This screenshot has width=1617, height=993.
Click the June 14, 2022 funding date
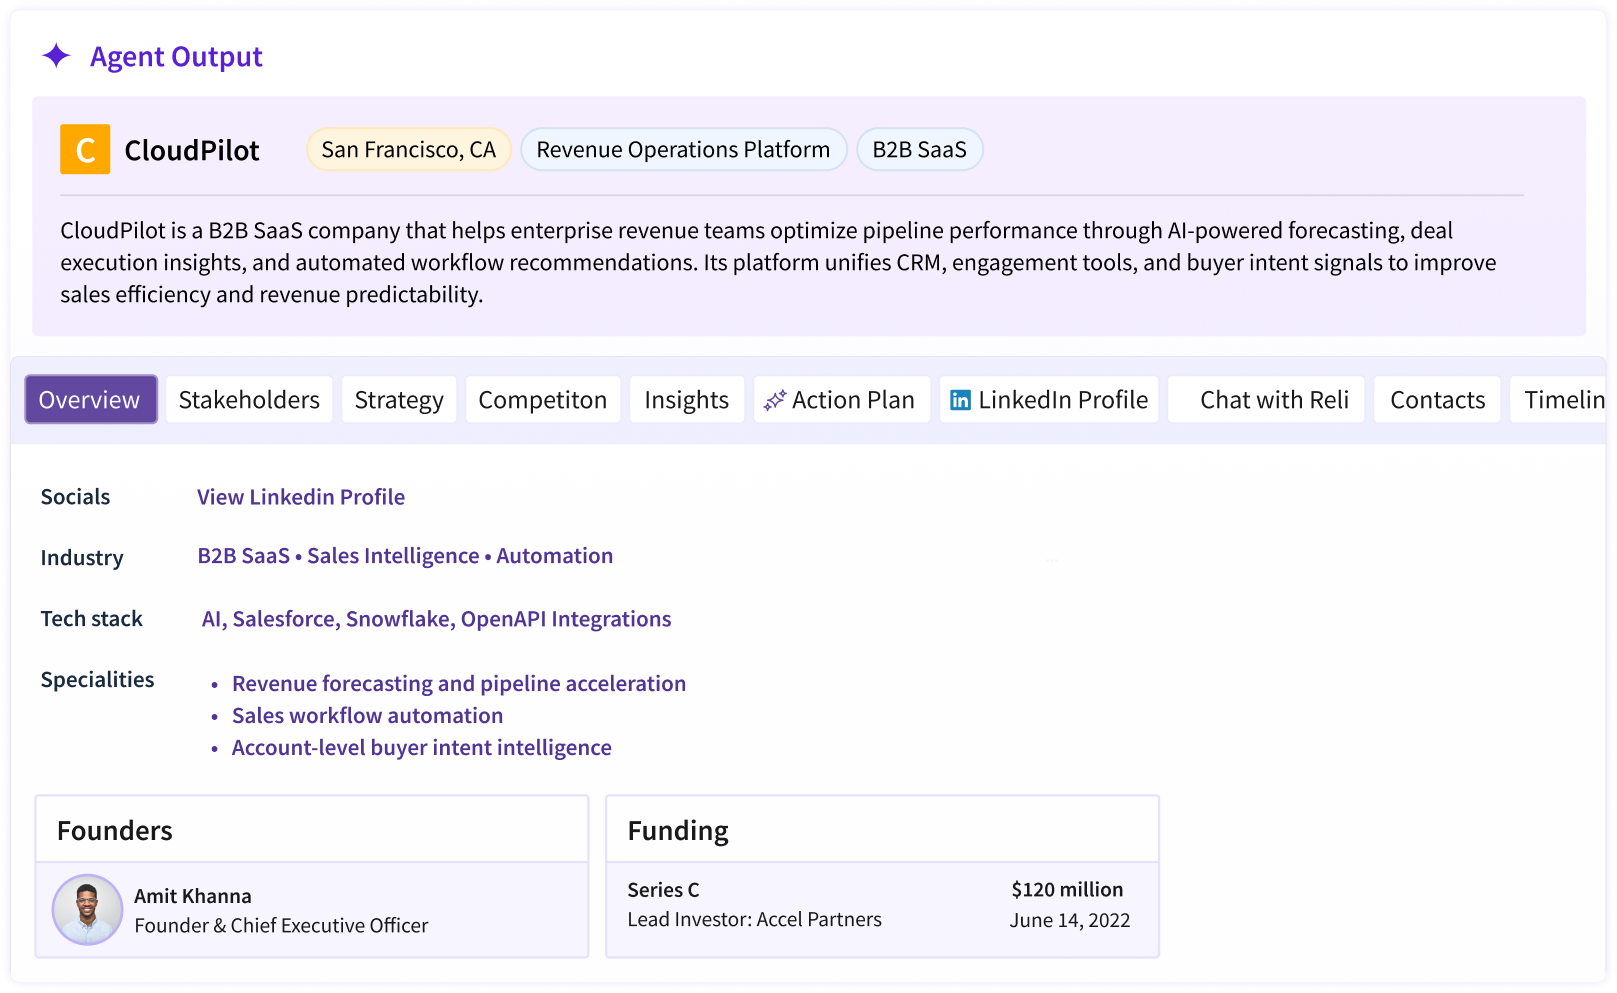pos(1070,921)
